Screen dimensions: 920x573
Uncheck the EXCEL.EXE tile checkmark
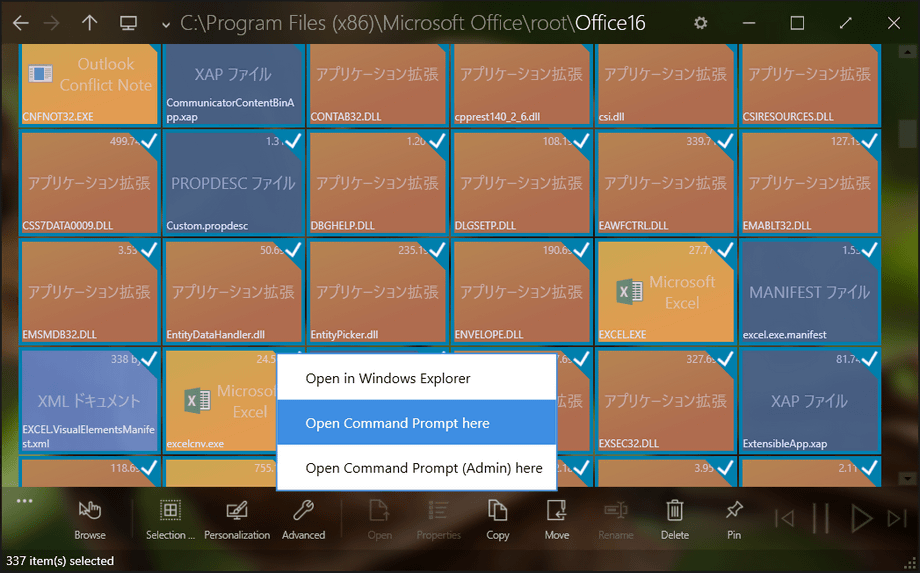tap(725, 250)
